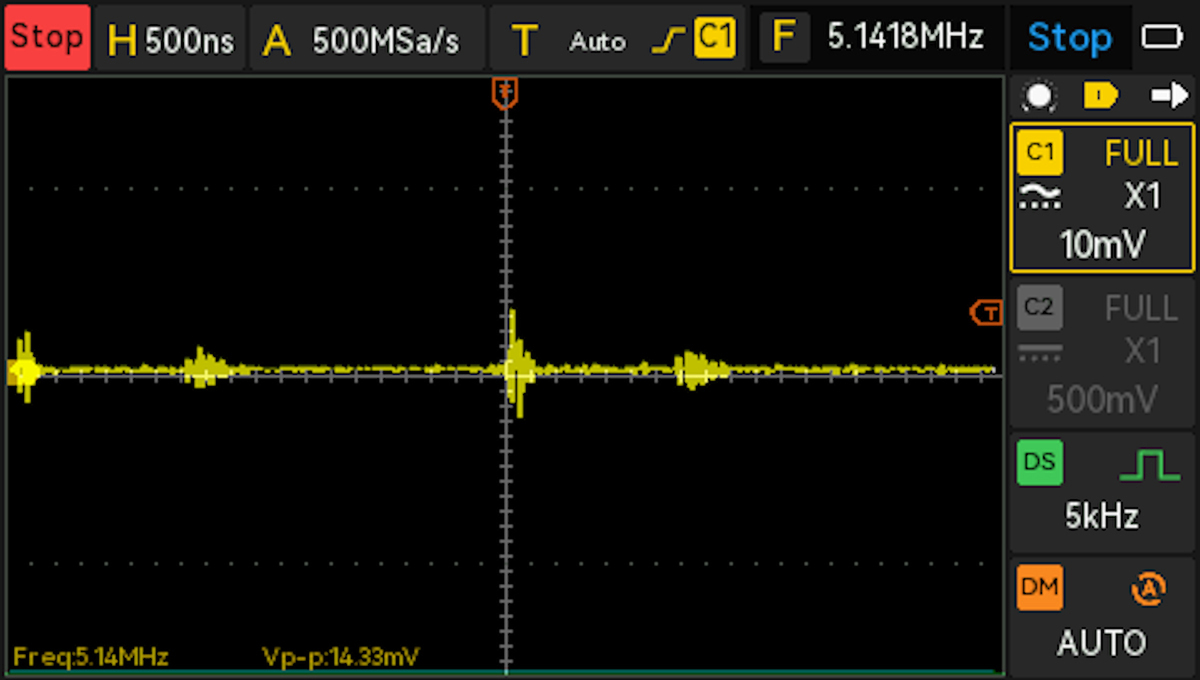Click the green square wave output icon
This screenshot has width=1200, height=680.
click(x=1149, y=464)
